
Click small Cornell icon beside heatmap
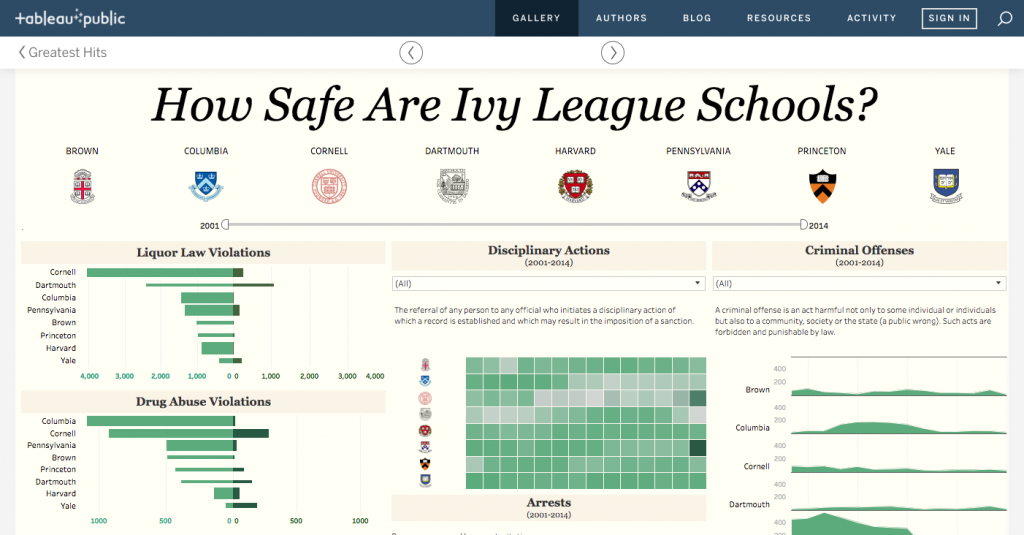(x=425, y=398)
